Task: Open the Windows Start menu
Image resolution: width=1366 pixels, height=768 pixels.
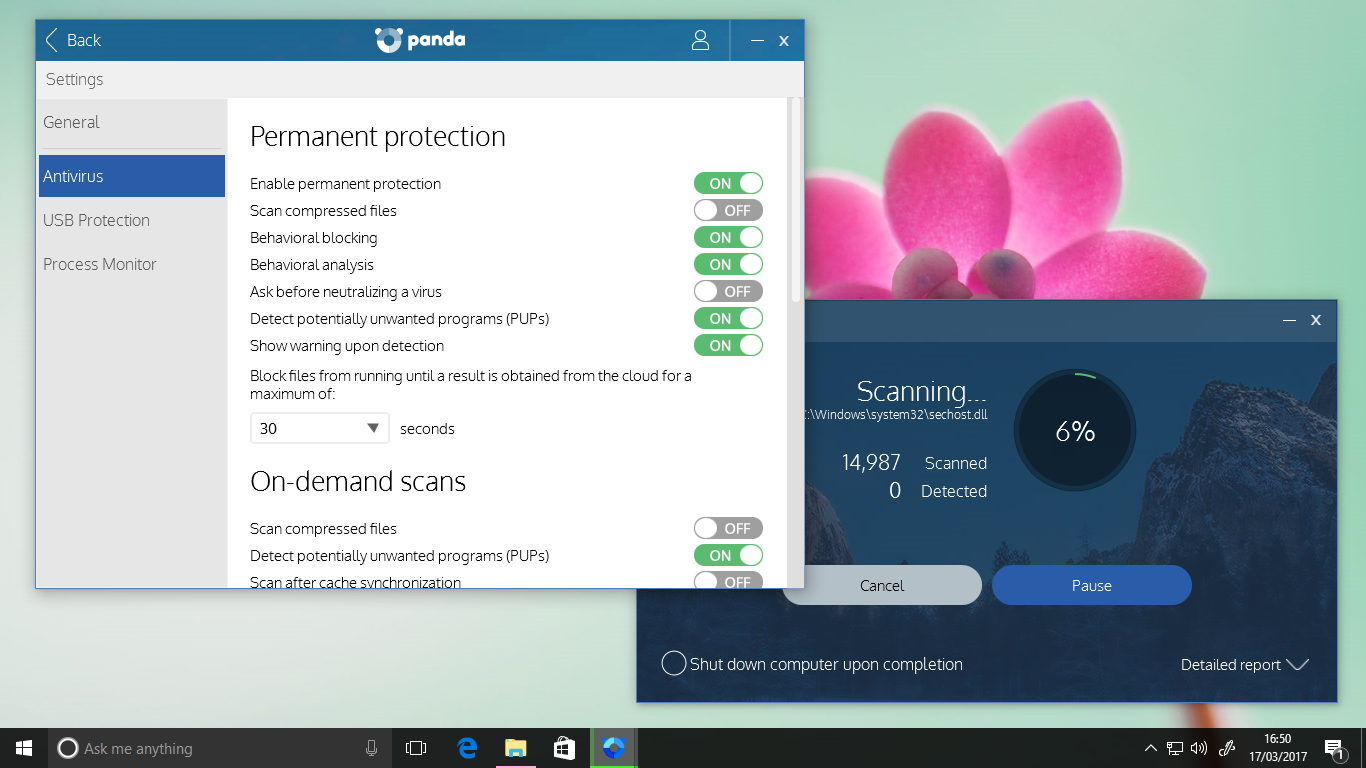Action: pos(24,748)
